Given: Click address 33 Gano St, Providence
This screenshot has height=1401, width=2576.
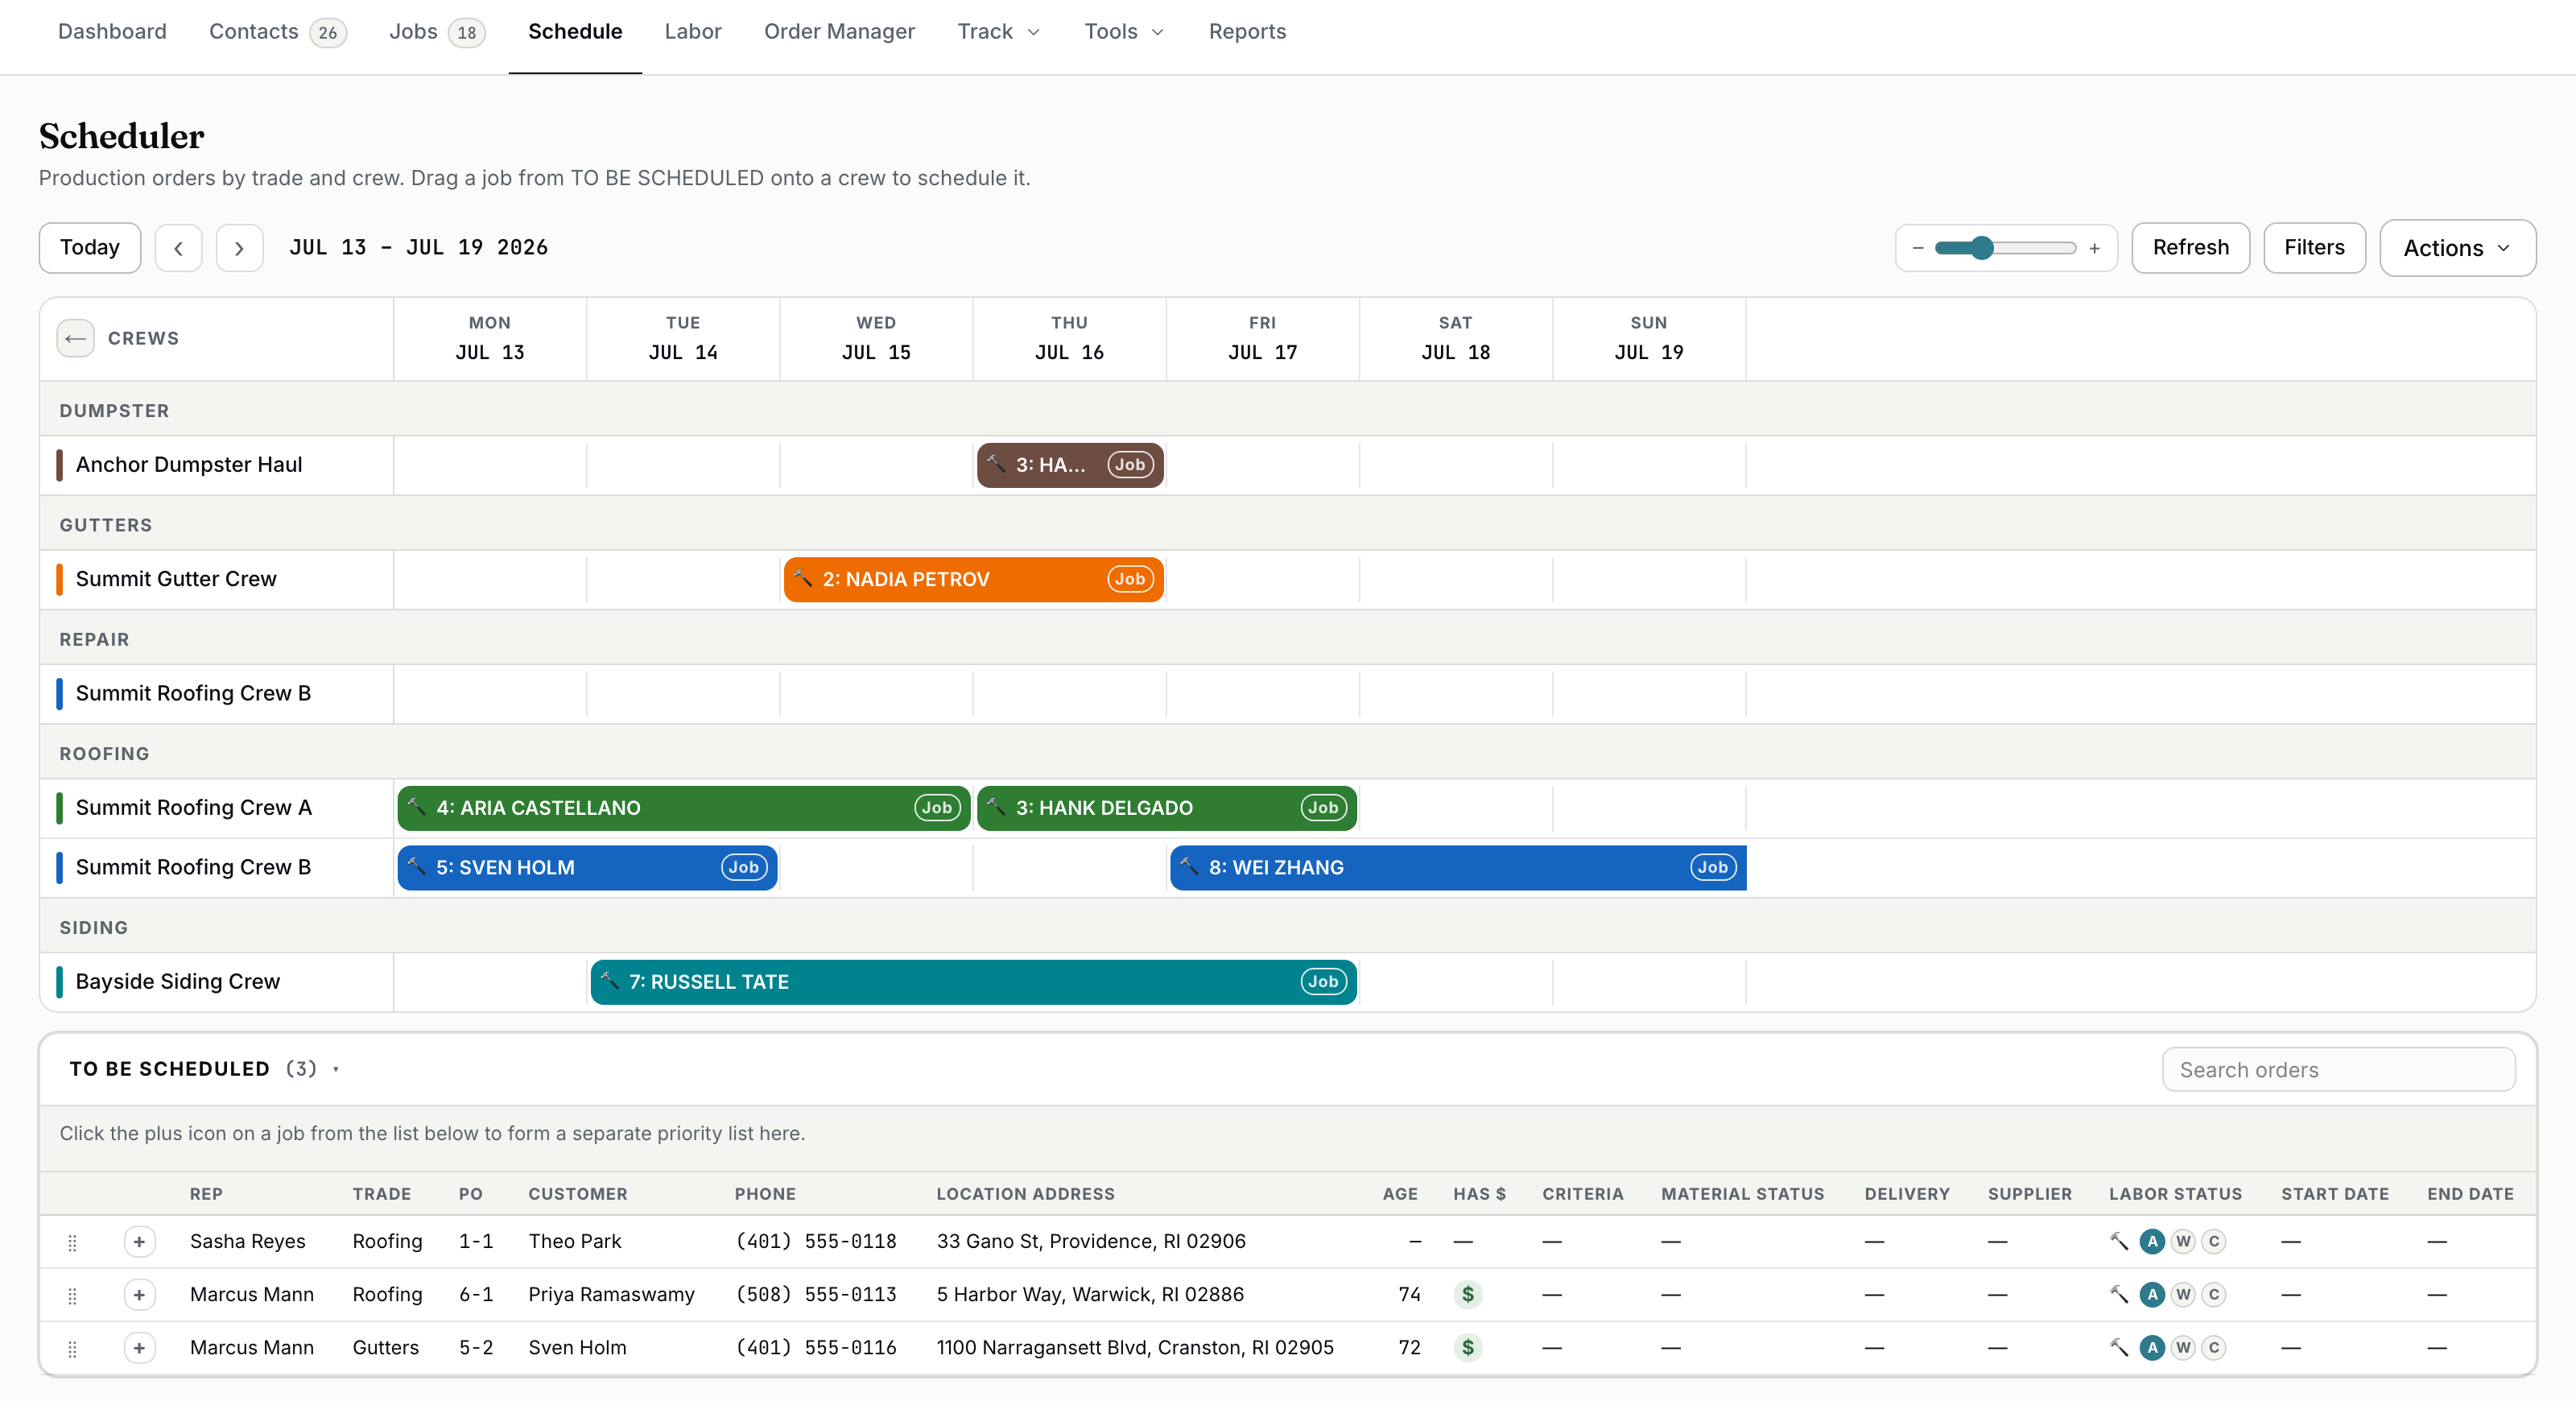Looking at the screenshot, I should [1091, 1241].
